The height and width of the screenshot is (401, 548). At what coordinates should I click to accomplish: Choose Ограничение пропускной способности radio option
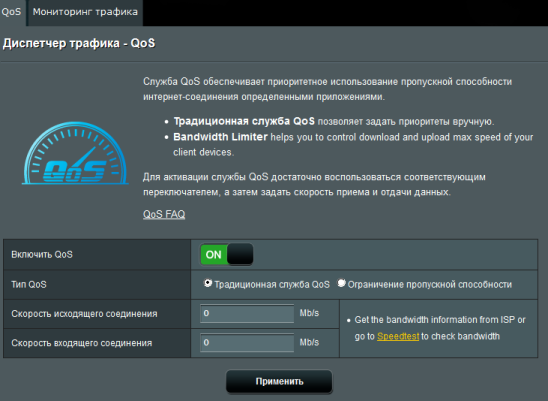point(341,283)
